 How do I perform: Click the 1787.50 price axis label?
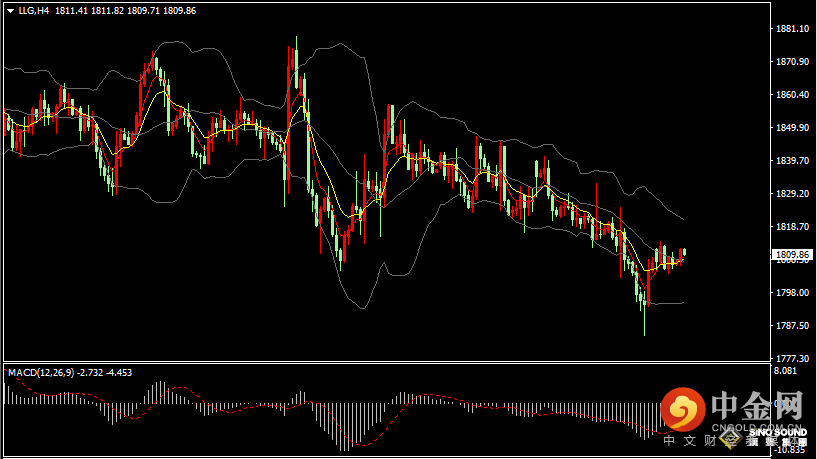point(793,326)
